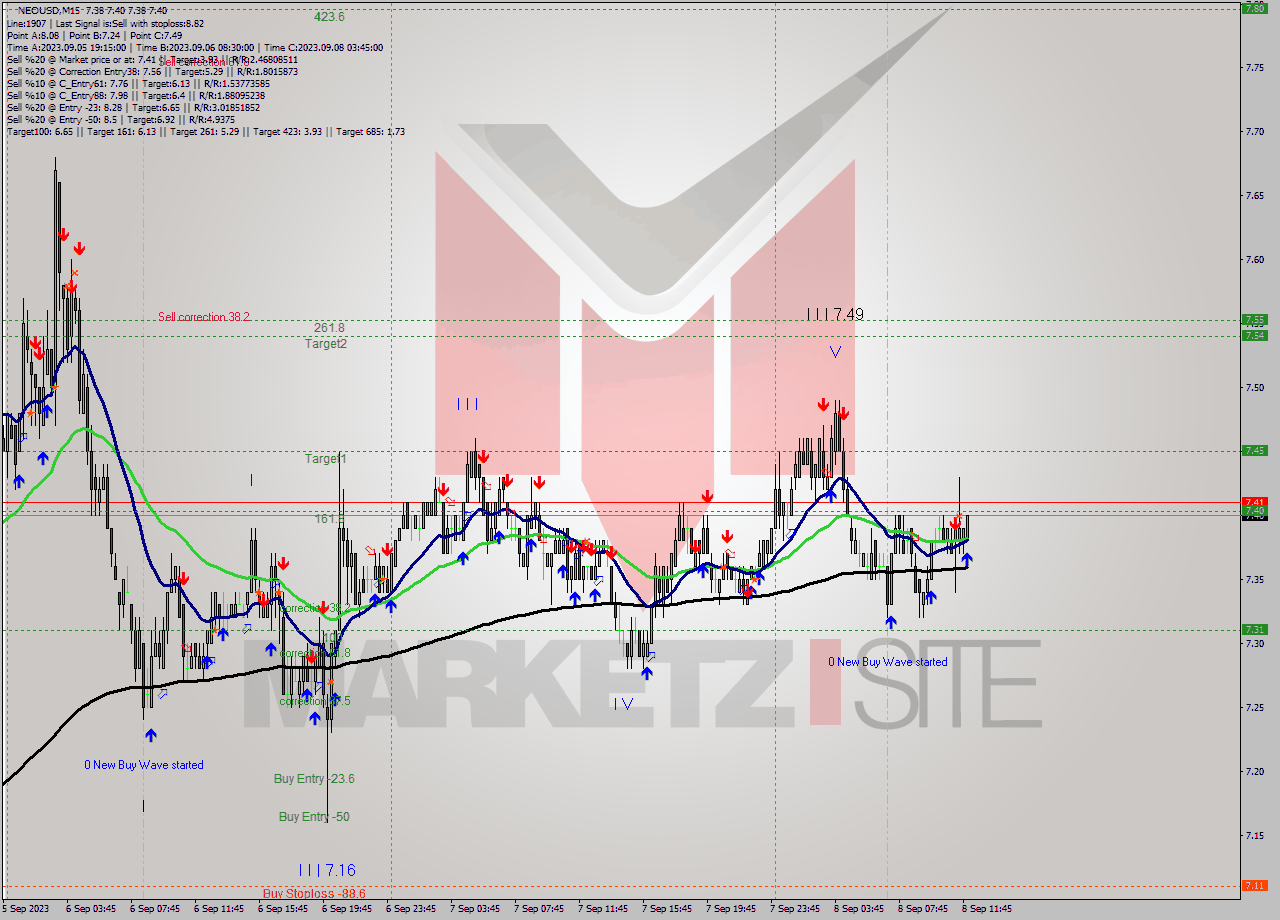1280x920 pixels.
Task: Select the '7 Sep 03:45' time label
Action: 475,909
